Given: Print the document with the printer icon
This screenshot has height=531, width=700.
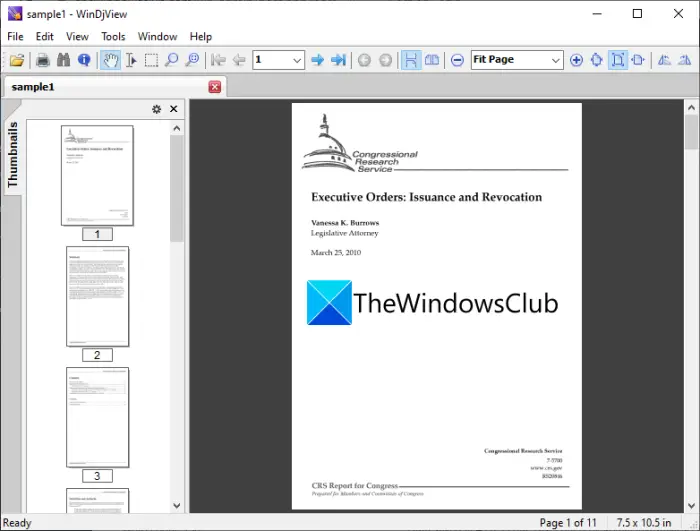Looking at the screenshot, I should coord(43,60).
